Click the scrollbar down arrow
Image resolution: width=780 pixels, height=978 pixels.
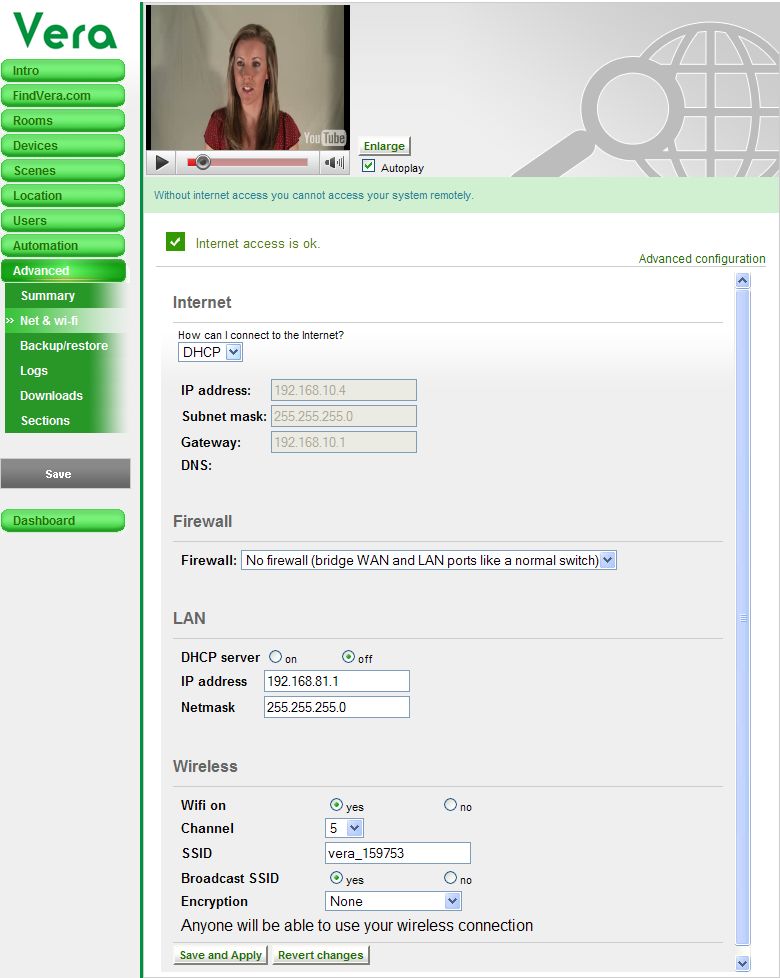[742, 963]
